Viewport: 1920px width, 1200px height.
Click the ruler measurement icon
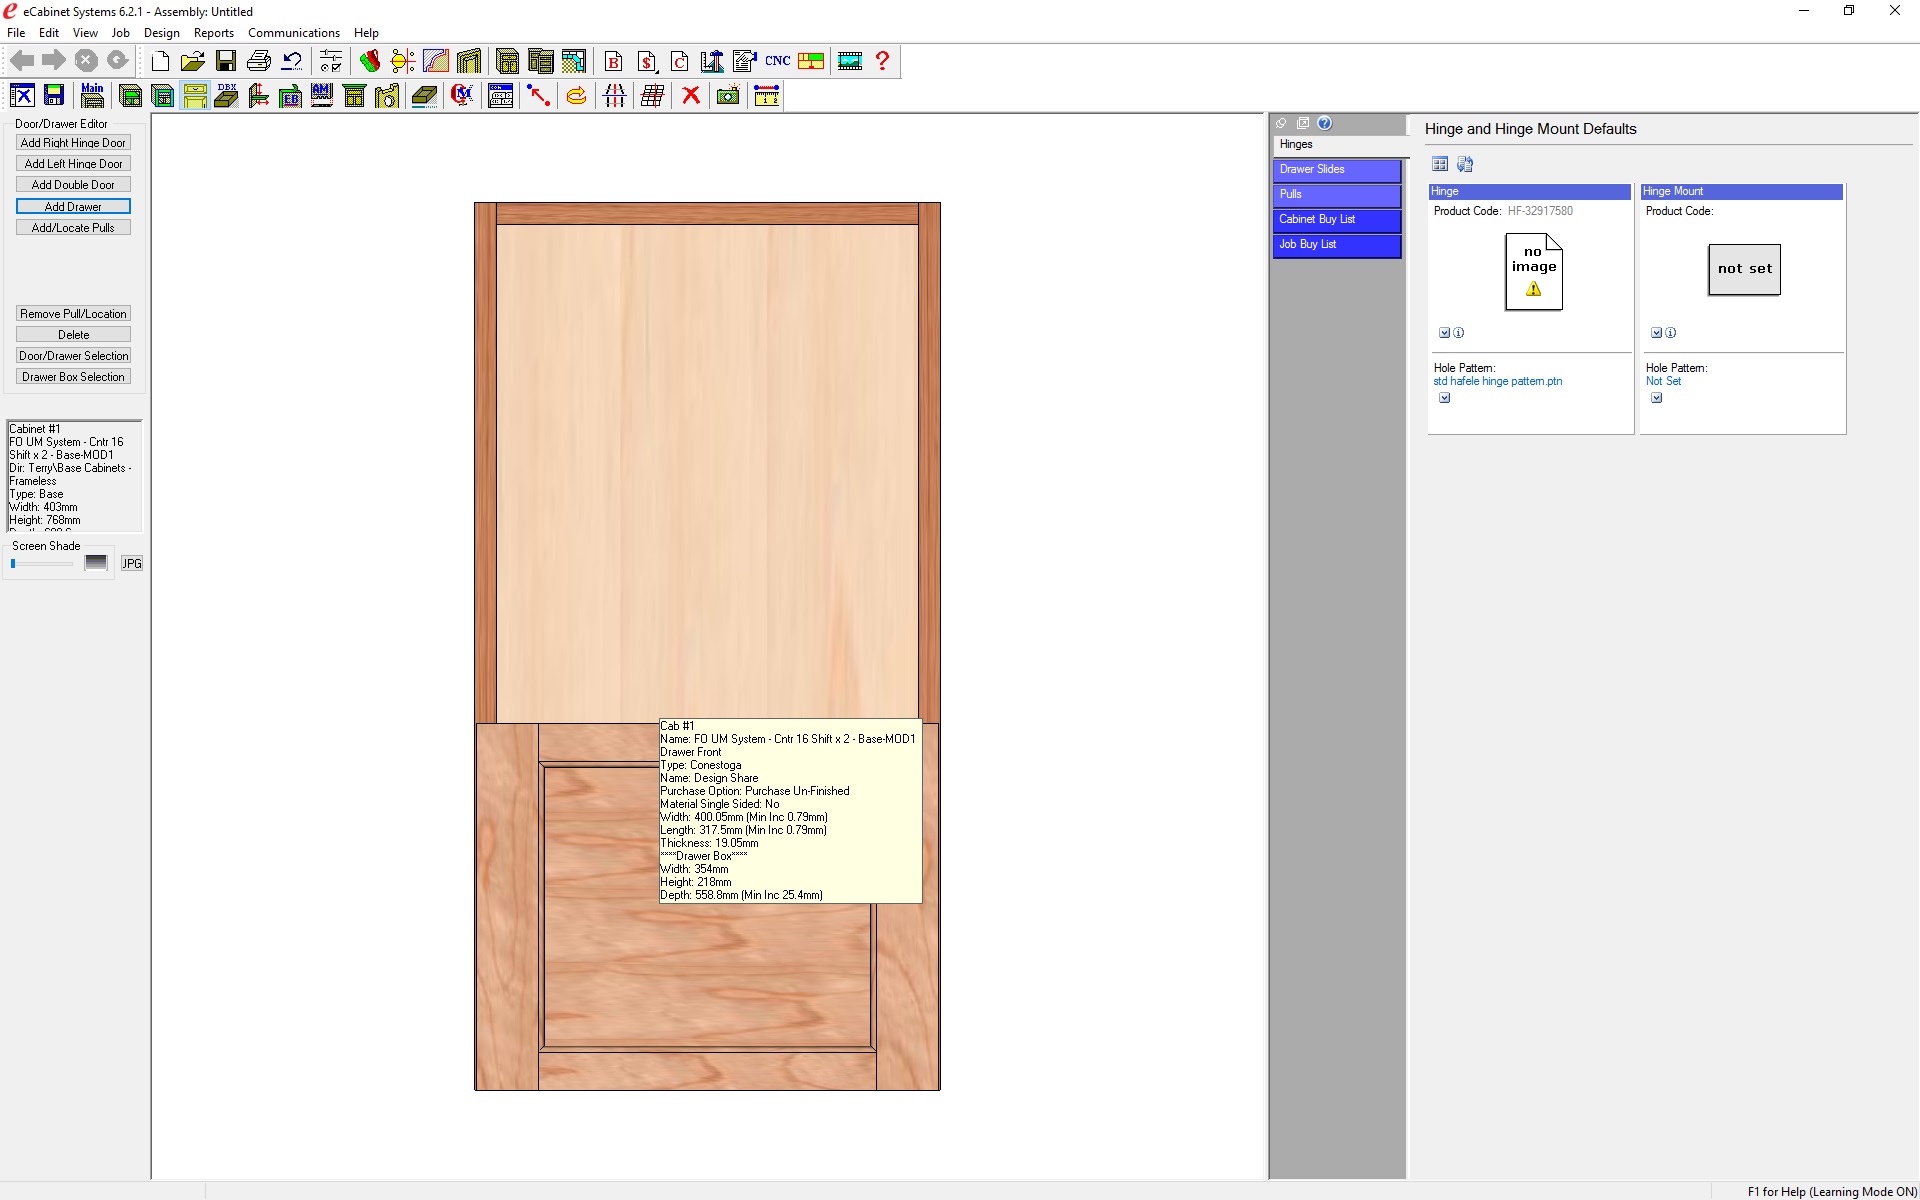pos(766,96)
